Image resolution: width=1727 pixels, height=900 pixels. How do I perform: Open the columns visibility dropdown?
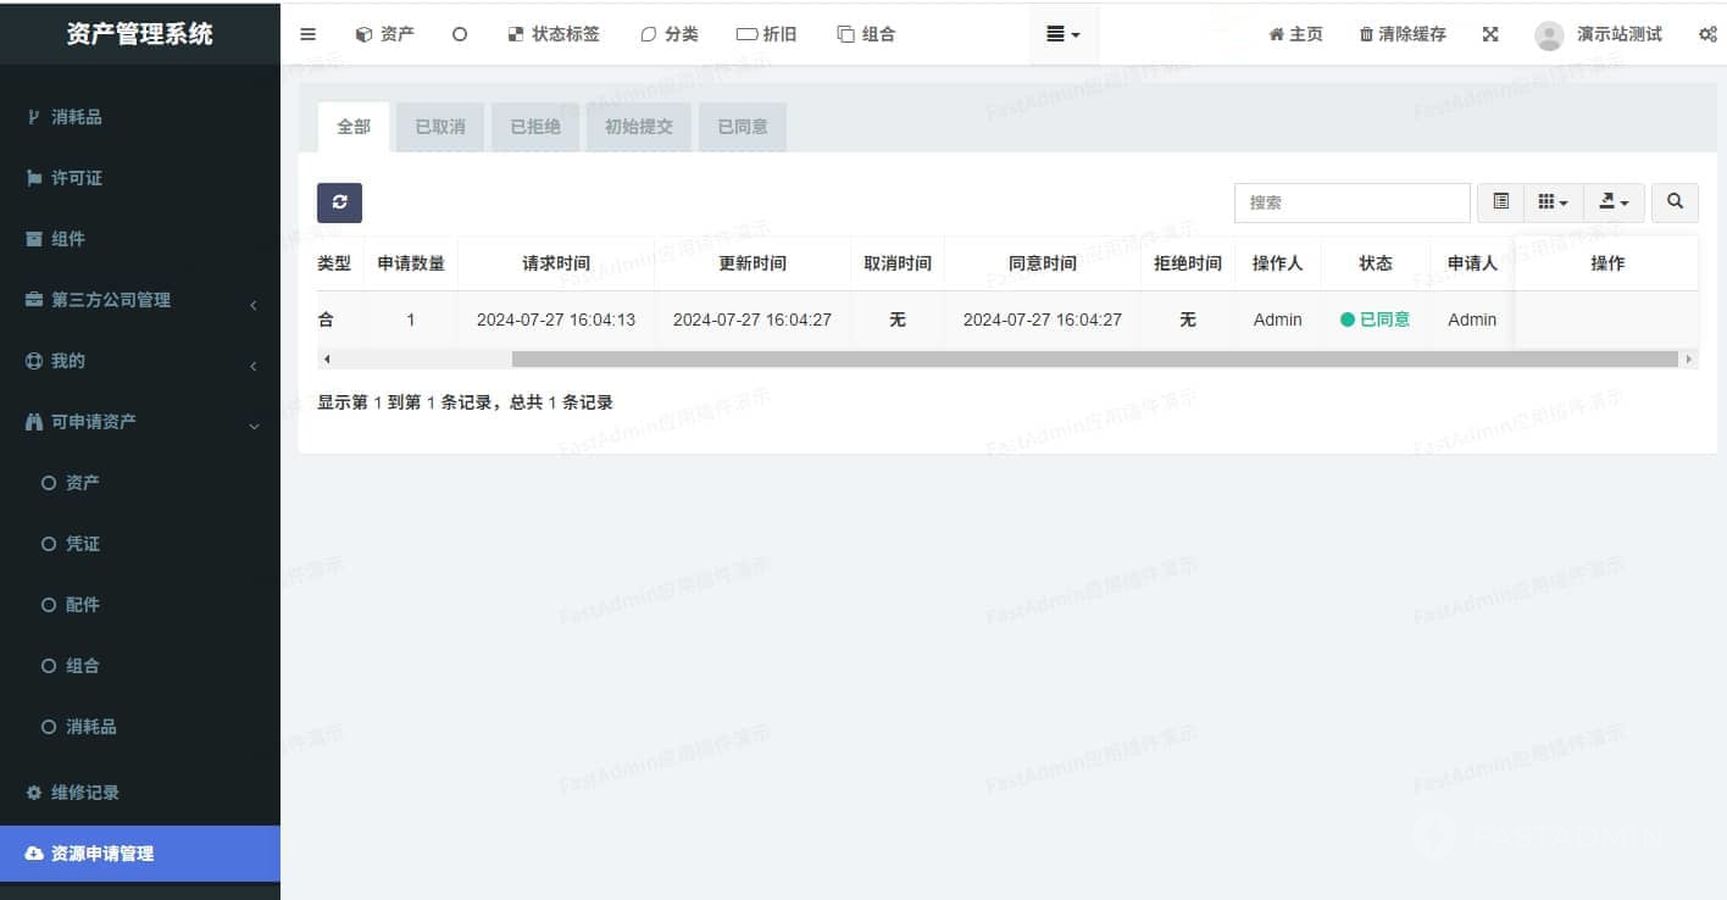coord(1552,202)
